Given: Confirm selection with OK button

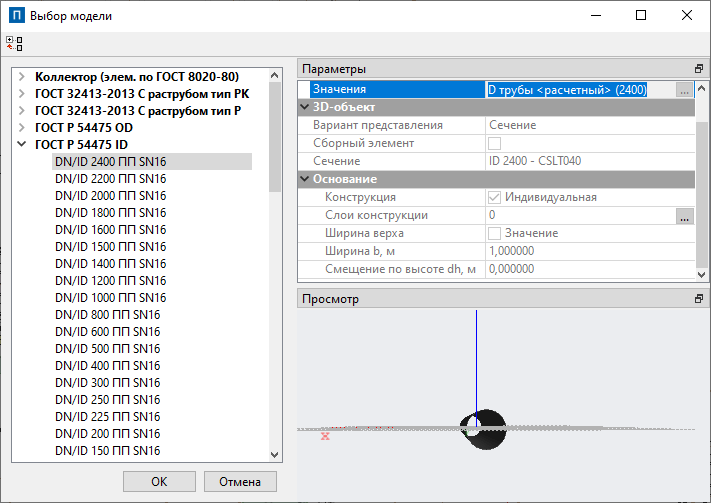Looking at the screenshot, I should coord(159,482).
